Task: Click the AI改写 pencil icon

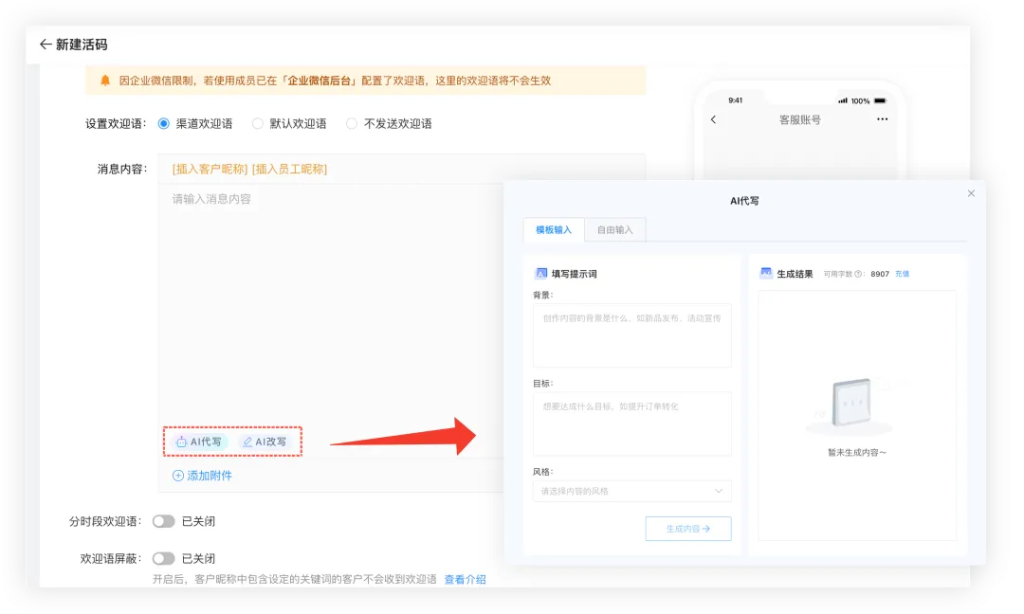Action: coord(249,439)
